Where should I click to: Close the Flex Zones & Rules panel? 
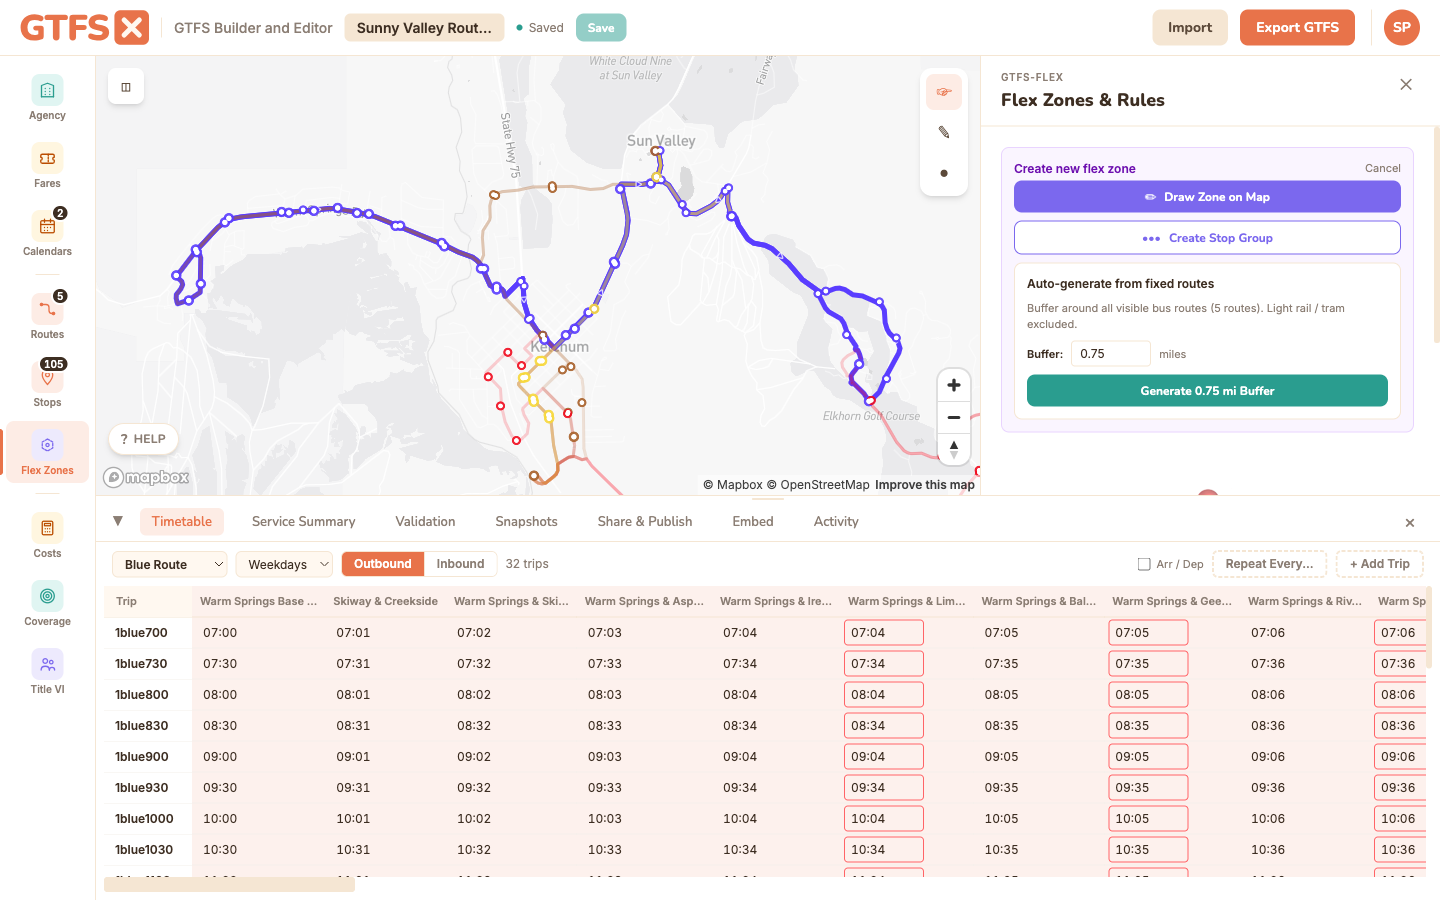[x=1406, y=85]
